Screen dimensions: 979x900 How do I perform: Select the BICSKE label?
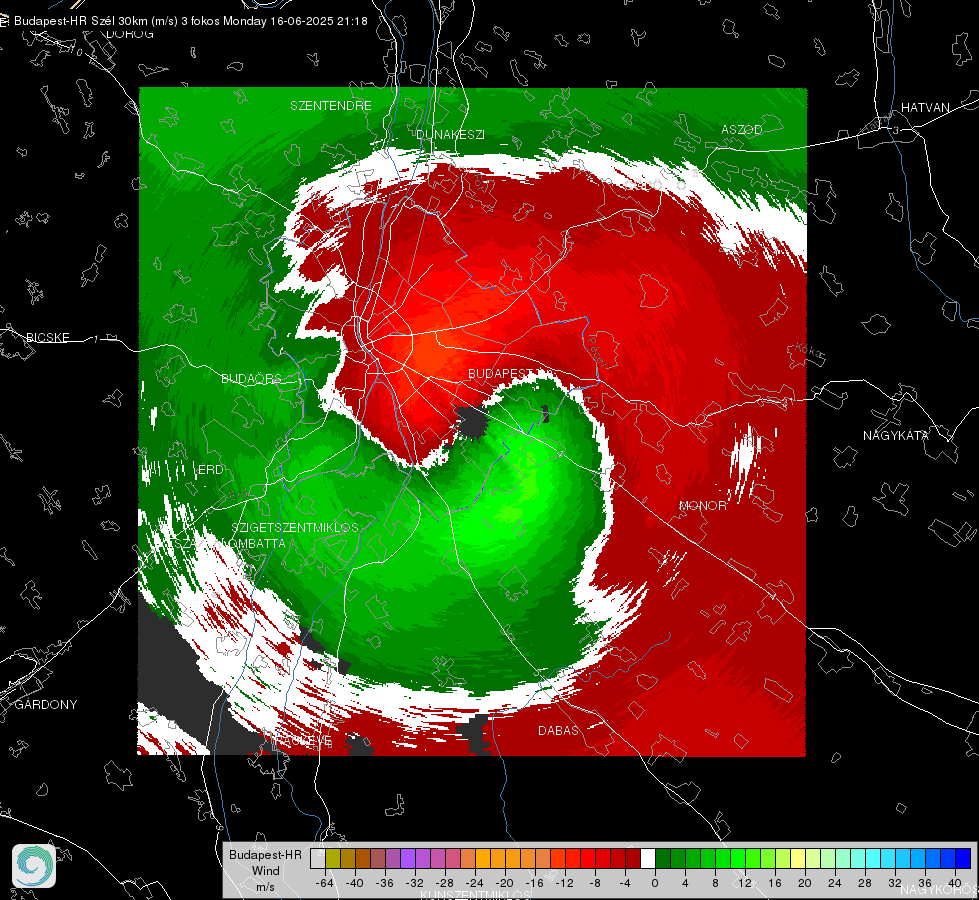pyautogui.click(x=48, y=337)
